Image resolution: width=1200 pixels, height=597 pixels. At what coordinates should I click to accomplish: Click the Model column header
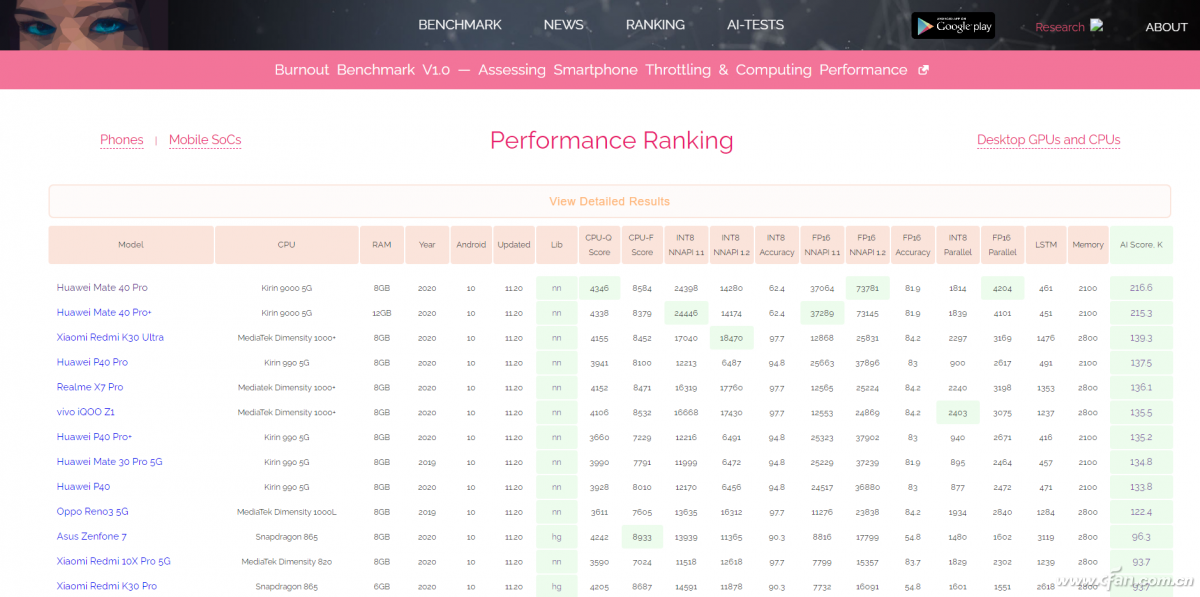coord(131,245)
